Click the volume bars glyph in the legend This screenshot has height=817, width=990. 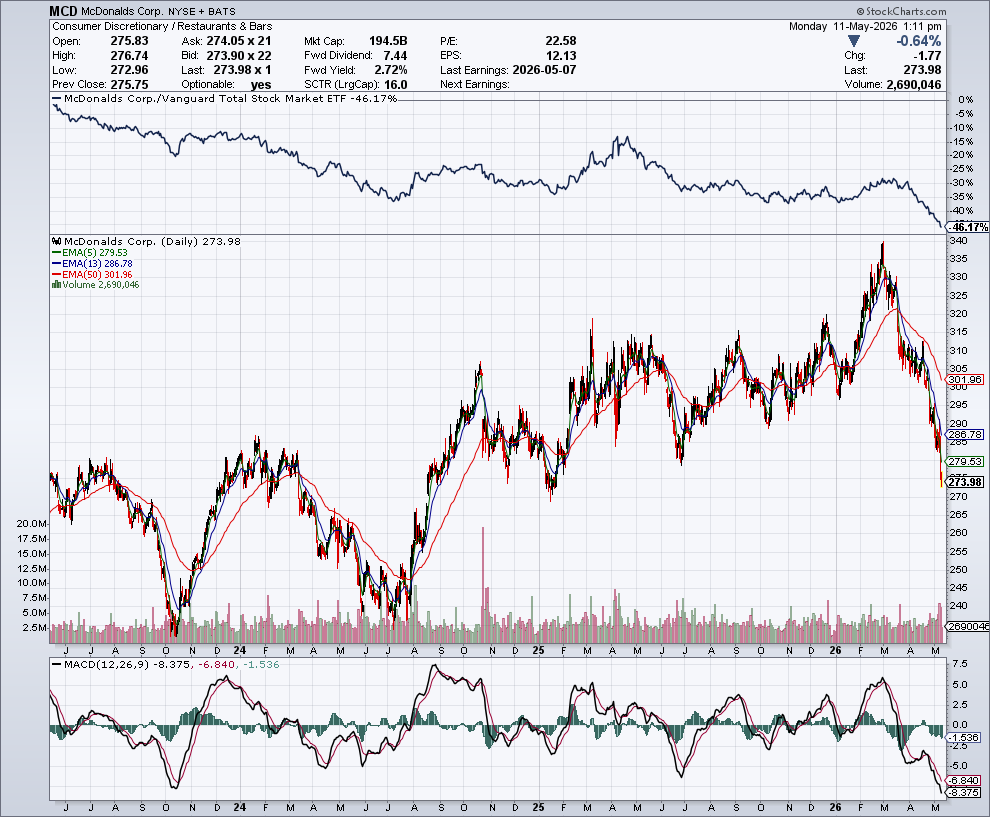click(56, 285)
